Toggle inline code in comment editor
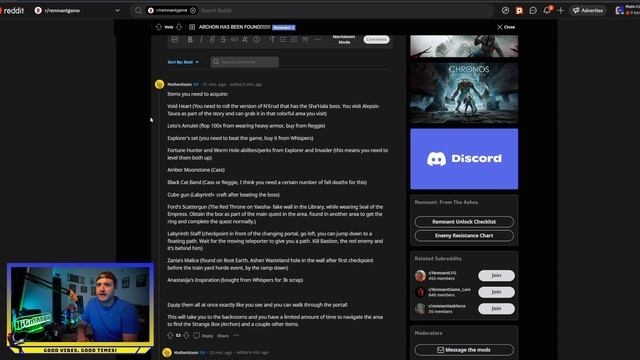640x360 pixels. point(234,40)
